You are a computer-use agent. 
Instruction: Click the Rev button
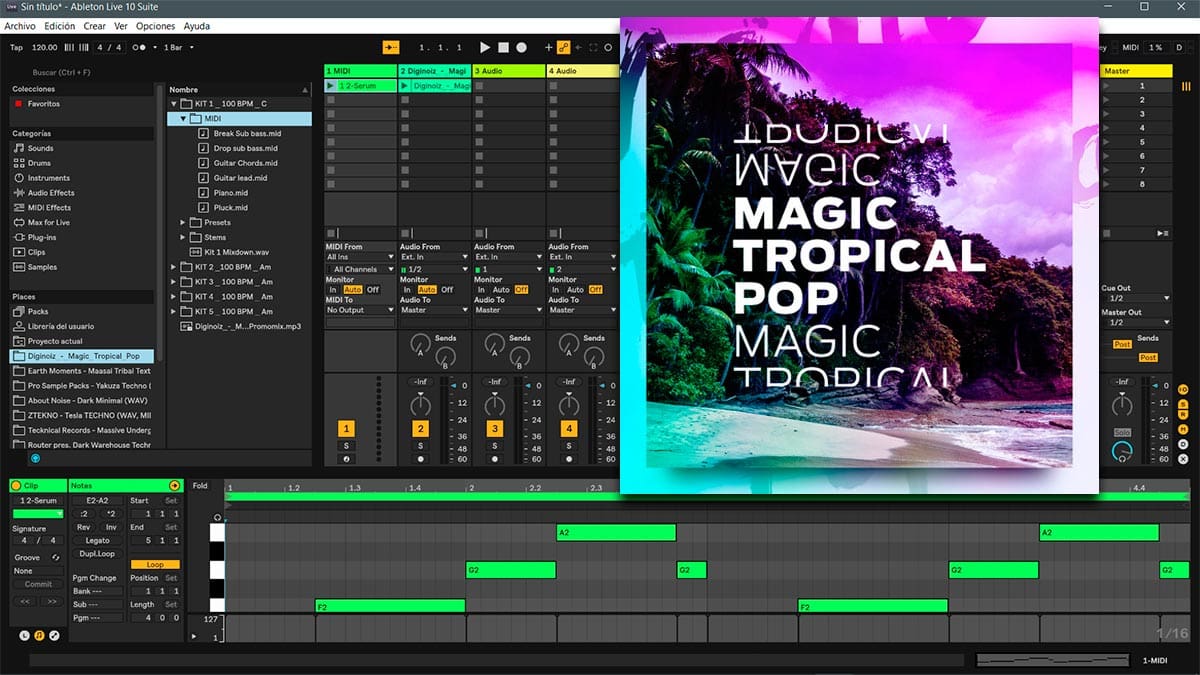coord(84,527)
